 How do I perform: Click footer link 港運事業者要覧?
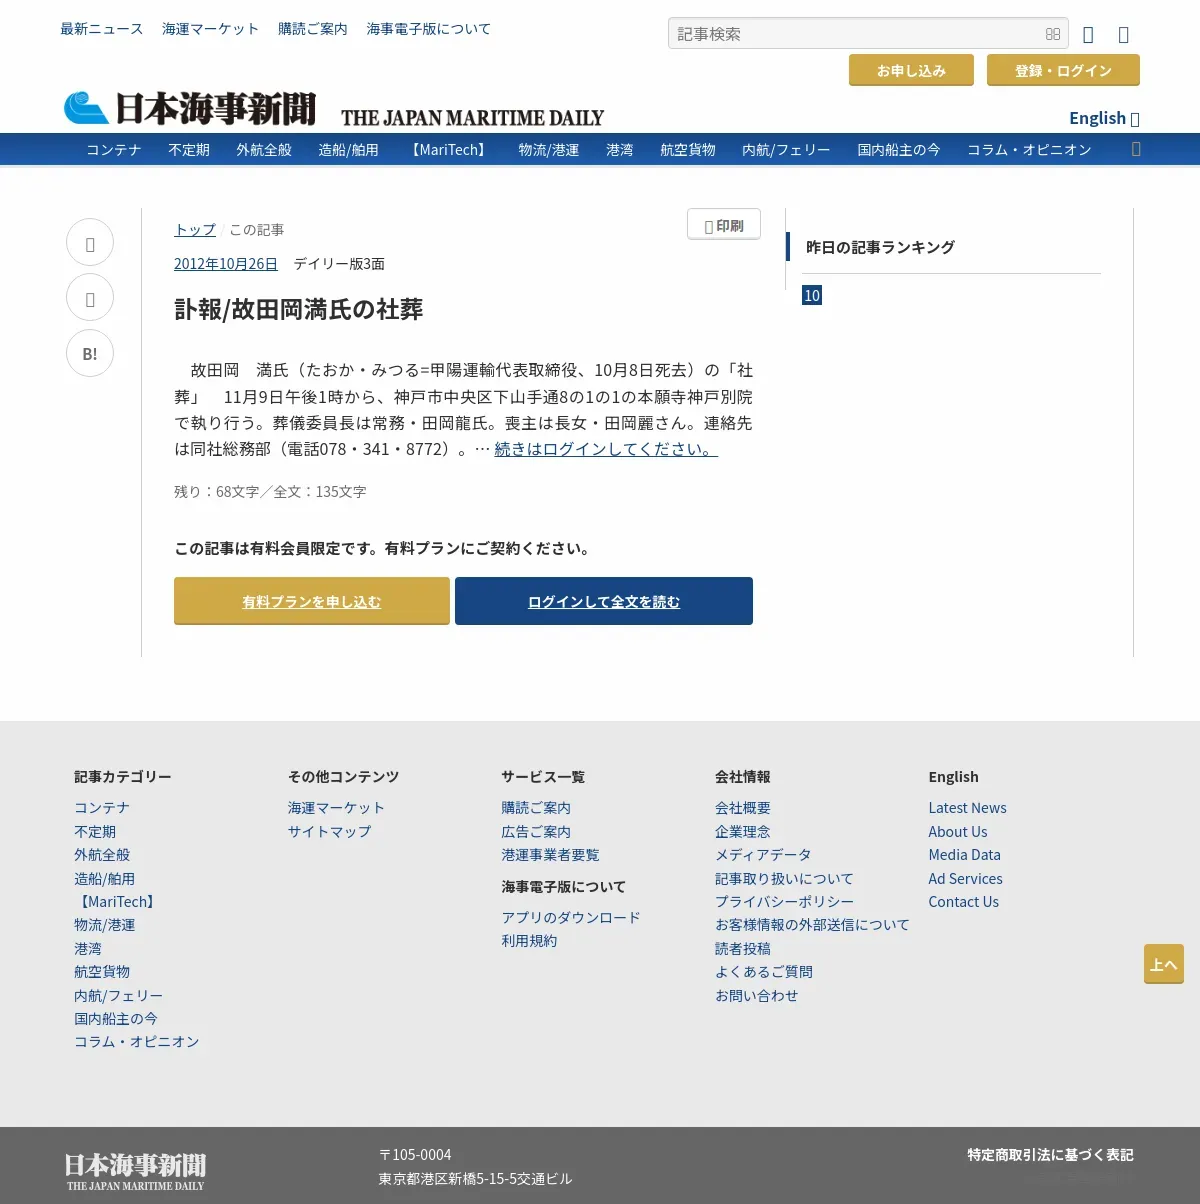point(550,854)
